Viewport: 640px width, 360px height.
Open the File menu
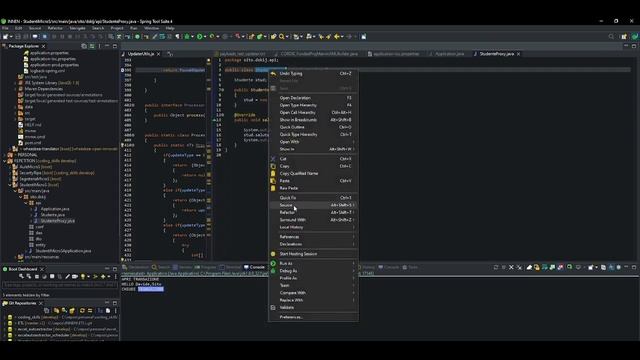click(5, 28)
